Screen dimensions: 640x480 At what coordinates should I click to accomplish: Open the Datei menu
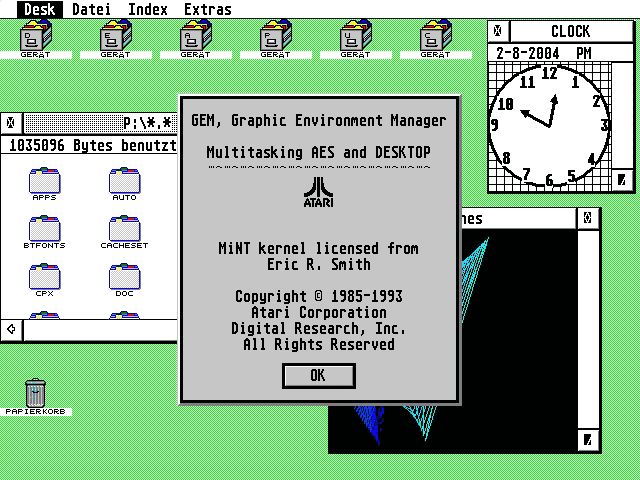point(91,9)
